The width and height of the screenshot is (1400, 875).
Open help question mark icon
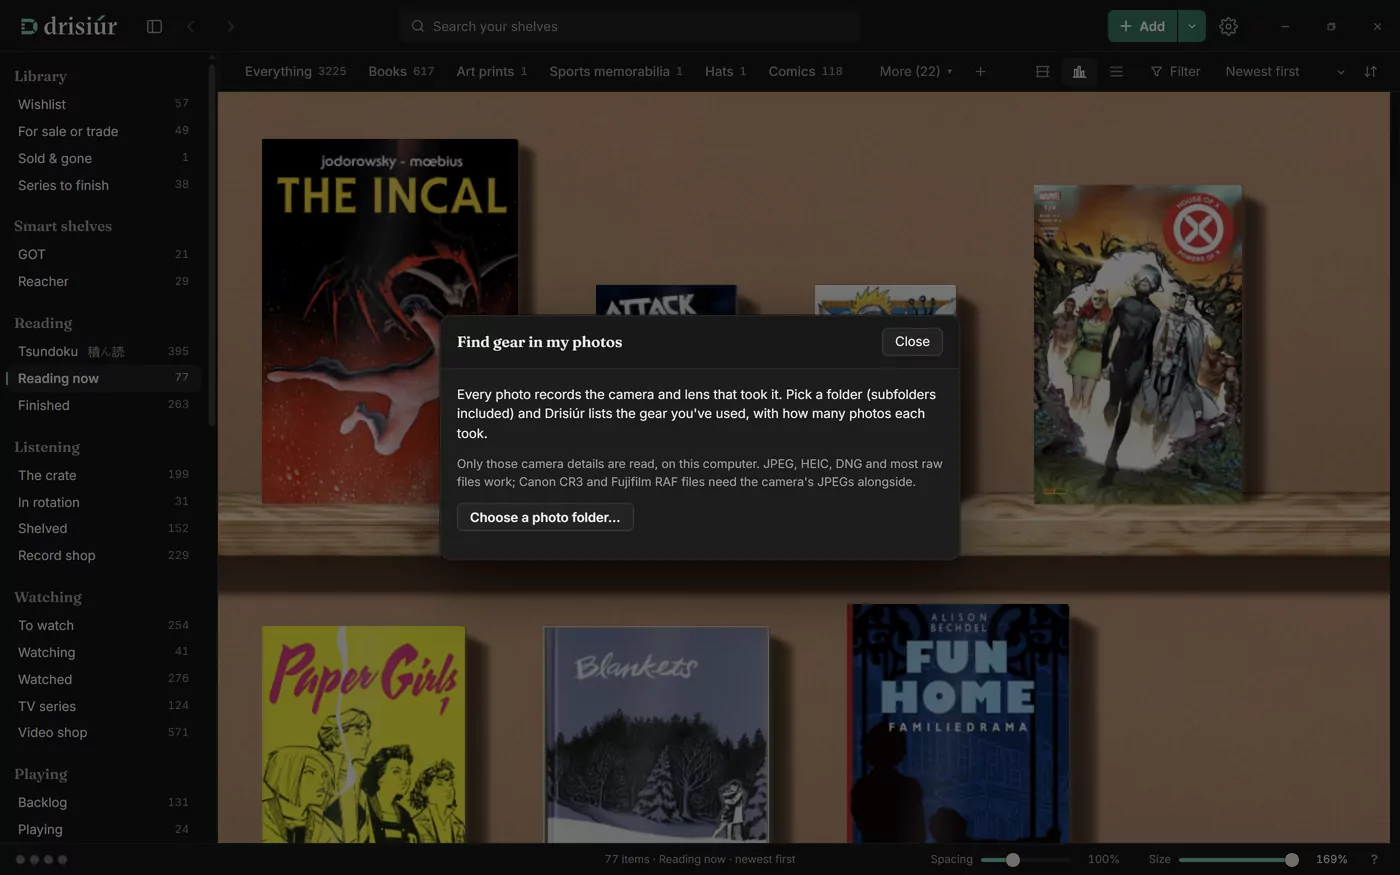click(1374, 859)
